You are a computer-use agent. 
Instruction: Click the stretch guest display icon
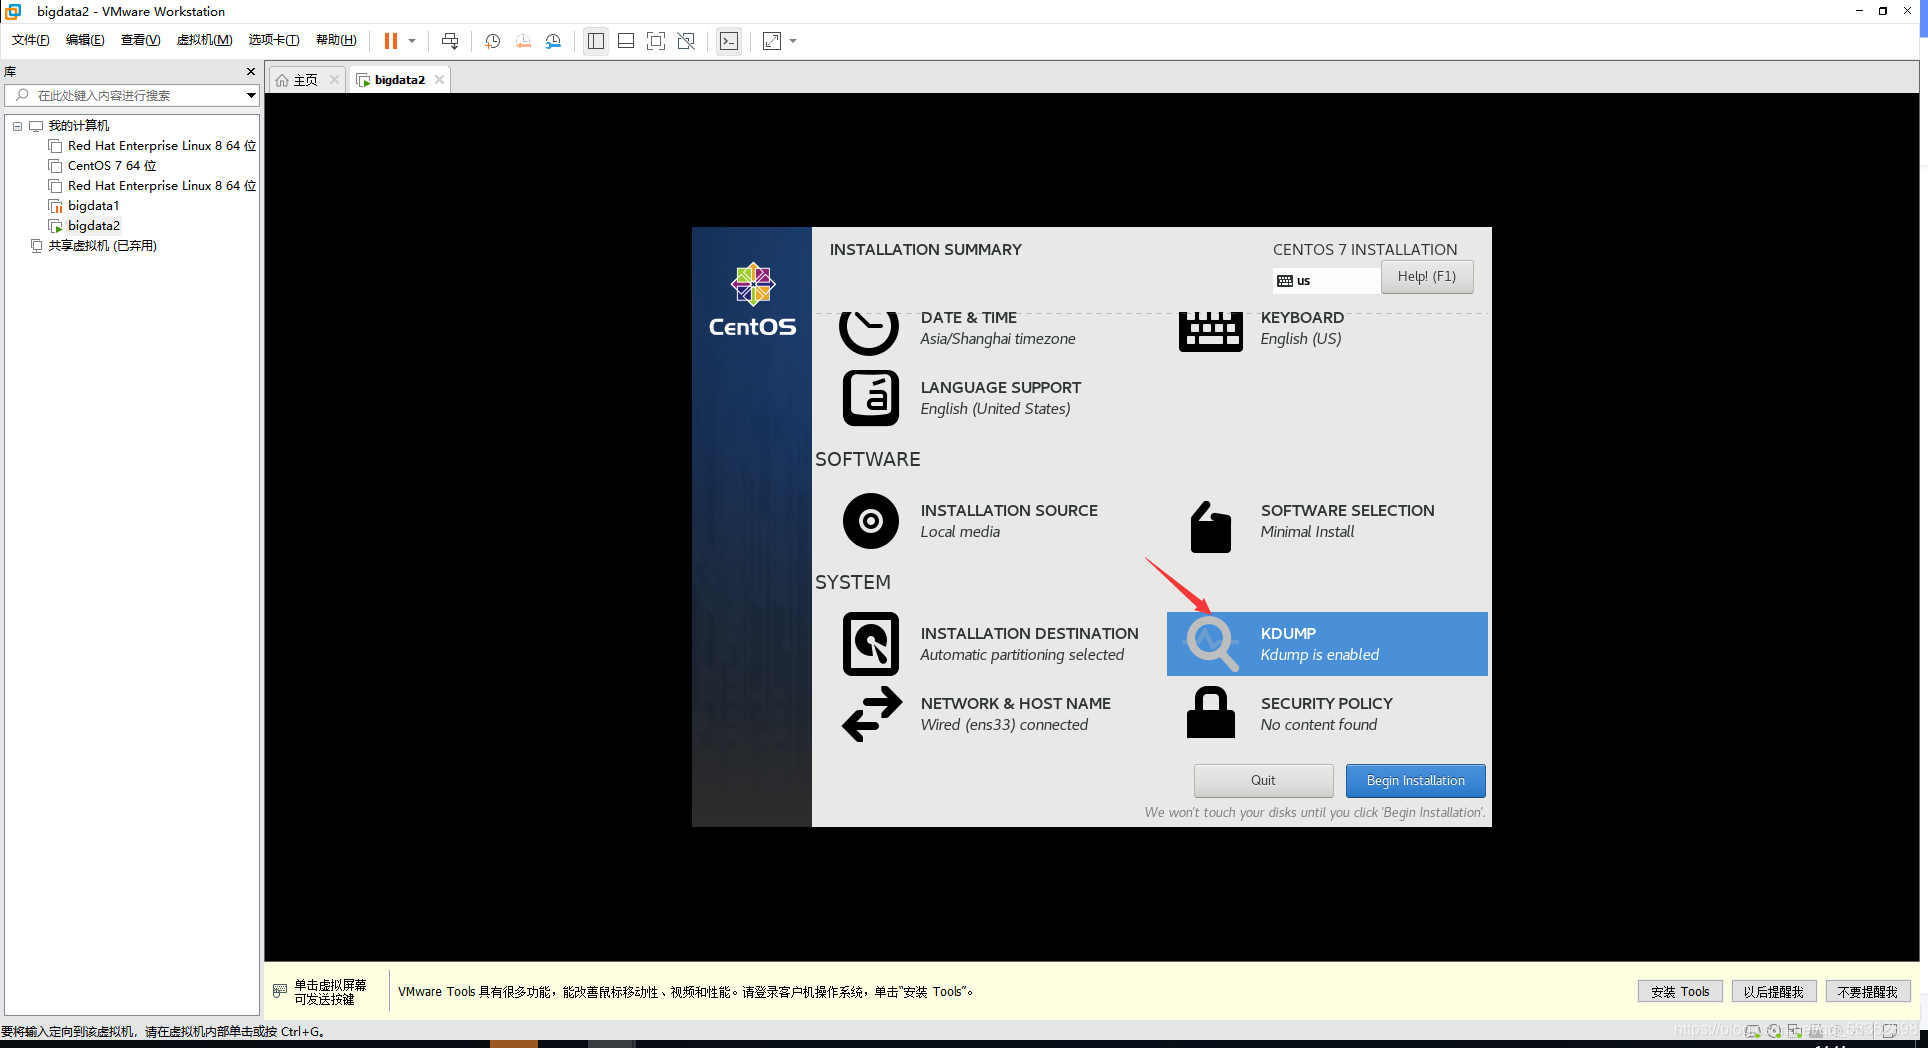[x=772, y=41]
